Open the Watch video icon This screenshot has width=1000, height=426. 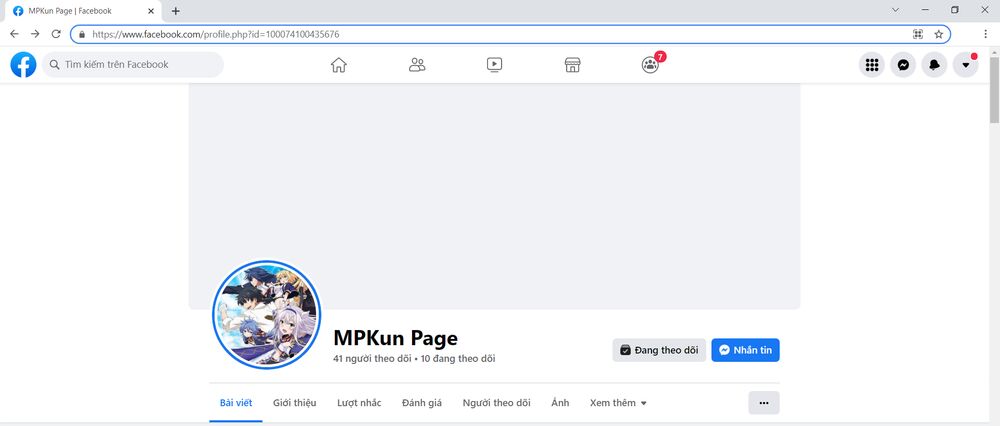coord(494,65)
